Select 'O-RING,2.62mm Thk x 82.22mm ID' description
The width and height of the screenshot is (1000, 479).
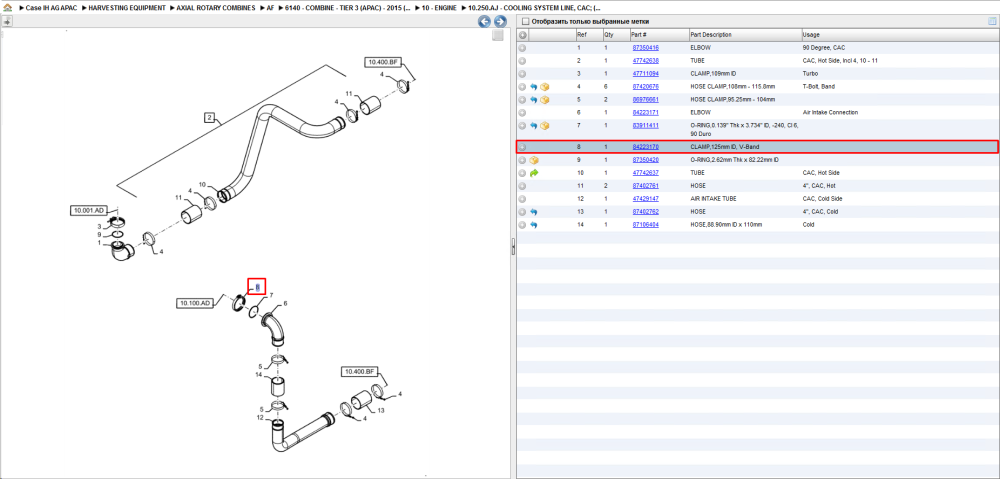click(x=734, y=159)
